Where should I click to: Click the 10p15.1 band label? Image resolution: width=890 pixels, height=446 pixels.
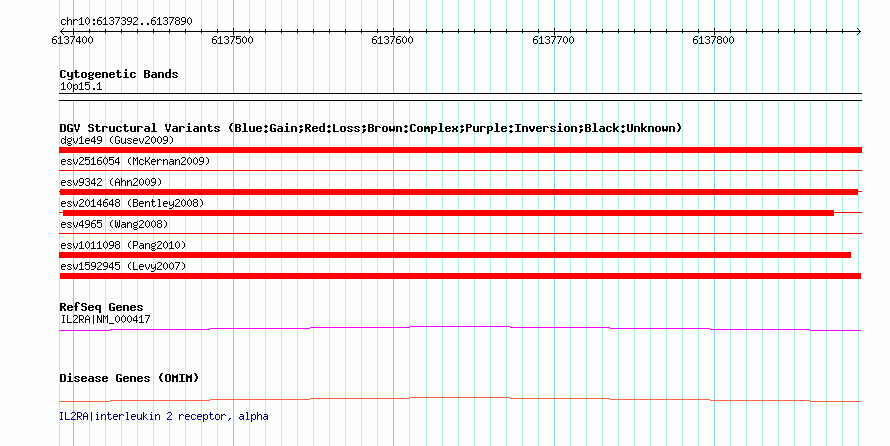coord(81,87)
